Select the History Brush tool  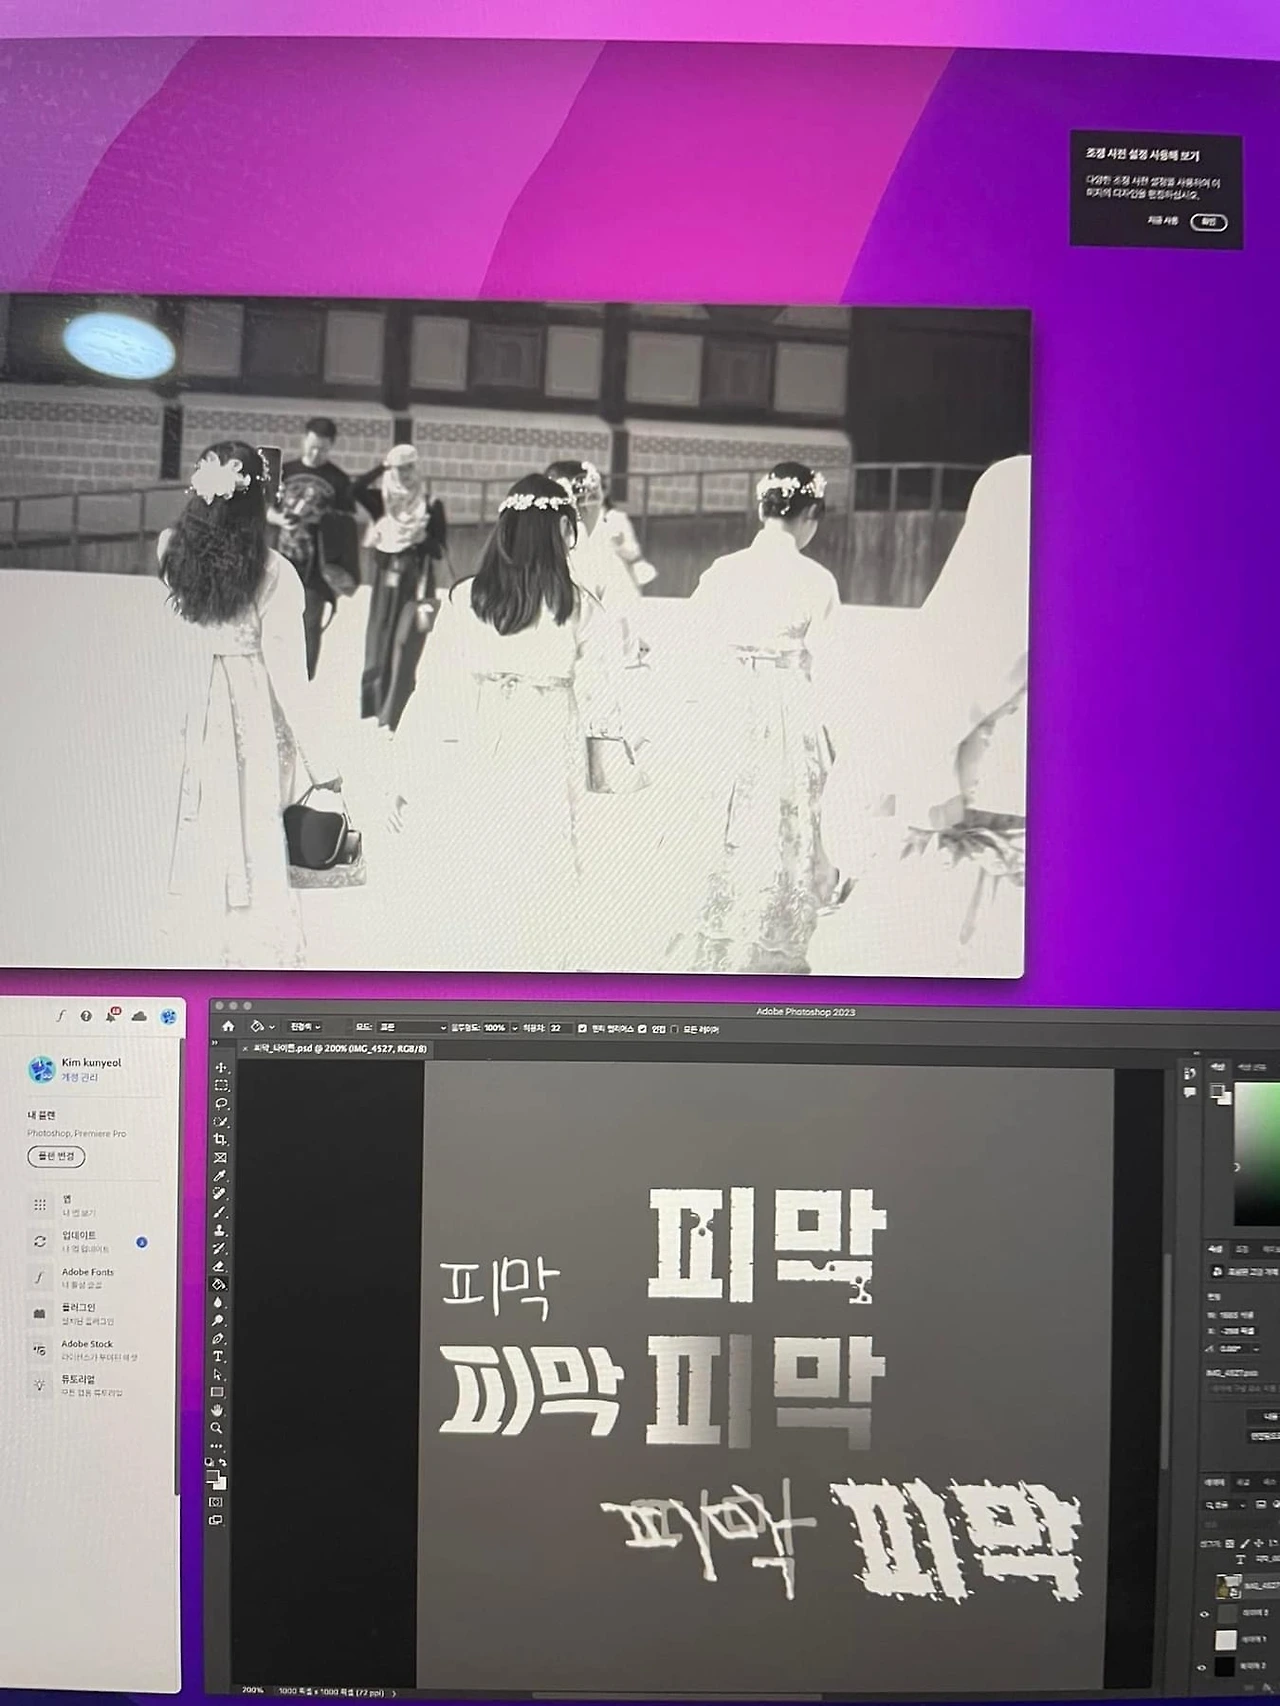tap(220, 1248)
